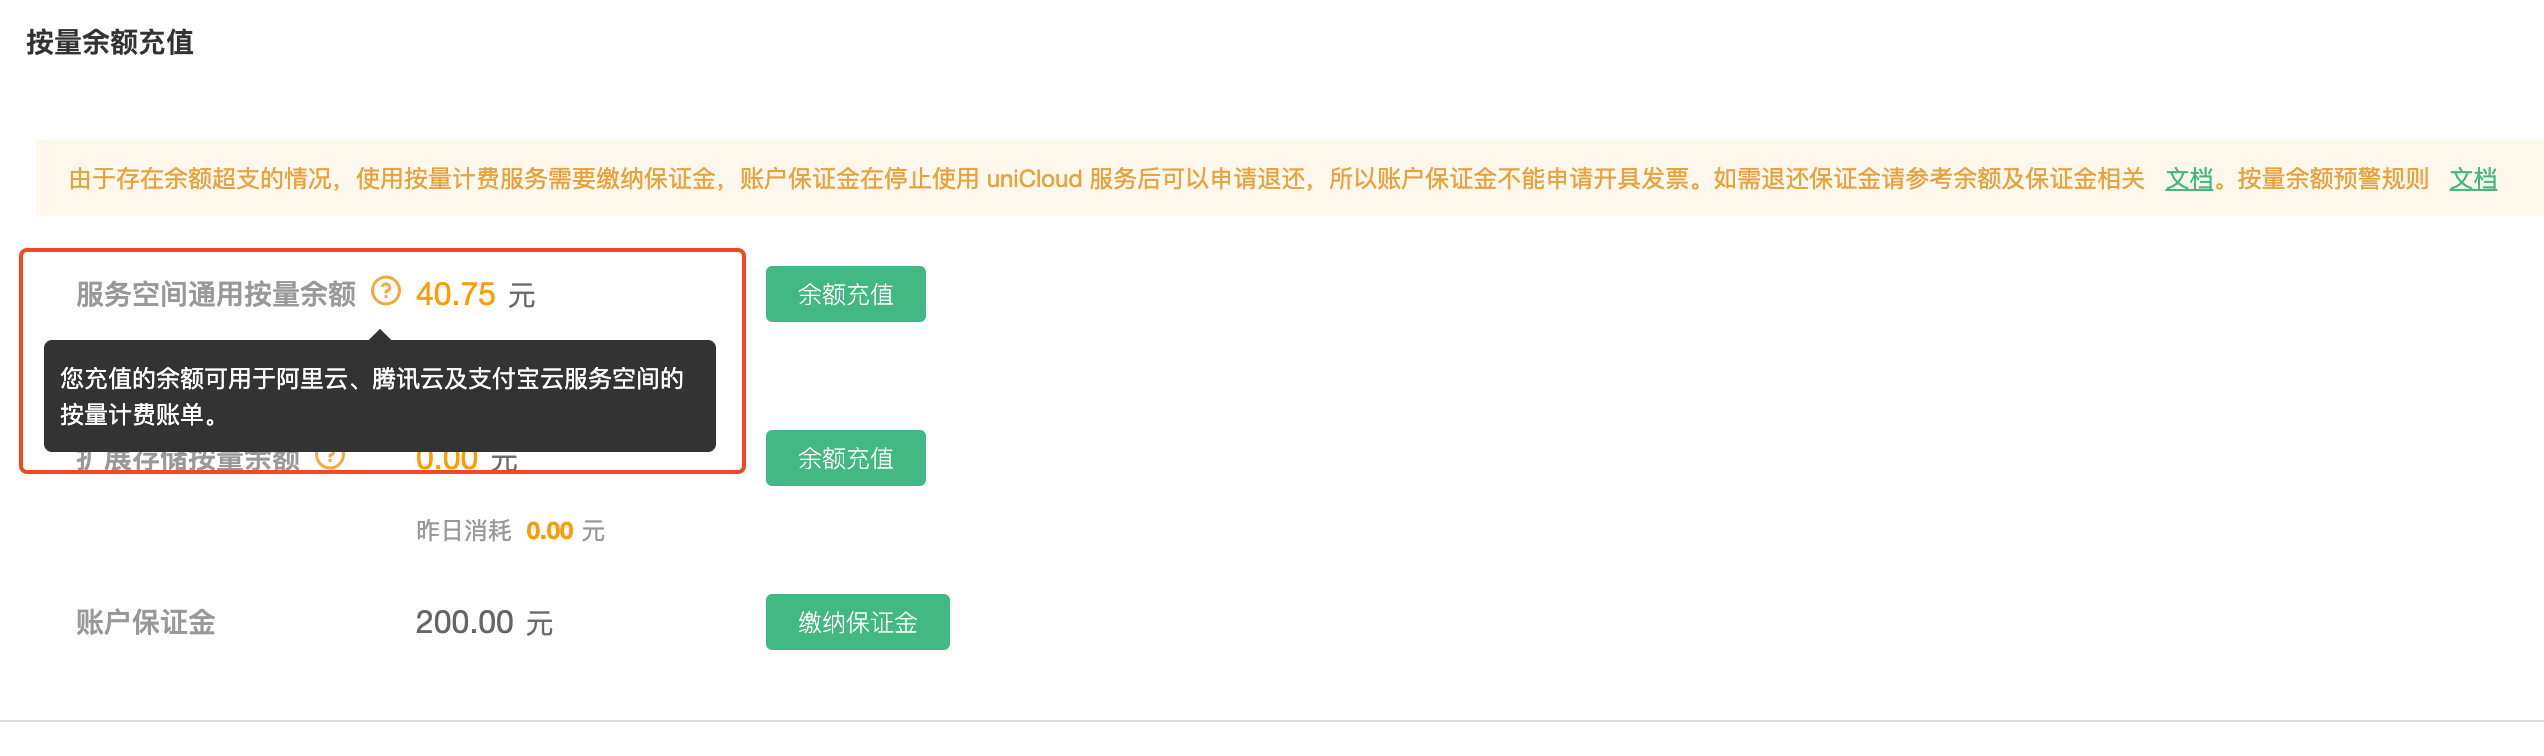Click the 按量余额充值 page heading
The height and width of the screenshot is (756, 2544).
(x=110, y=42)
